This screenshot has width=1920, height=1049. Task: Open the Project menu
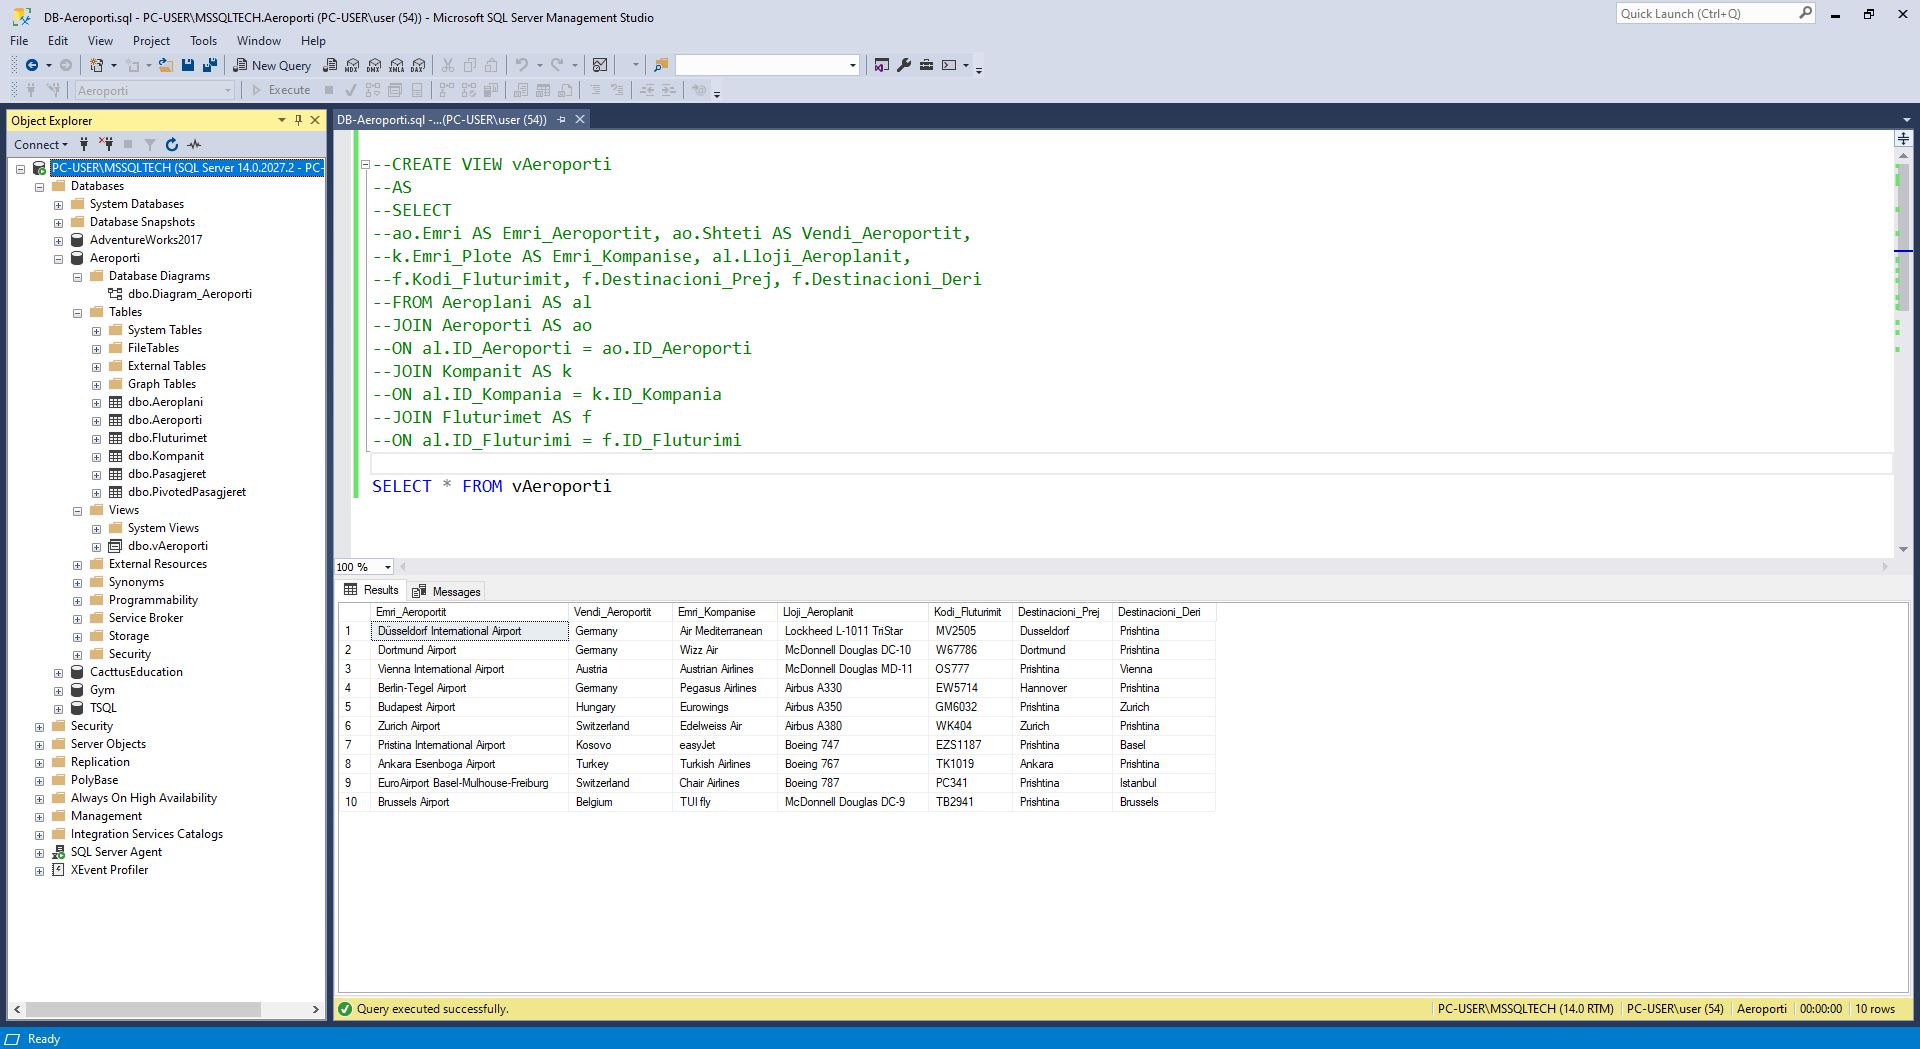pyautogui.click(x=151, y=41)
